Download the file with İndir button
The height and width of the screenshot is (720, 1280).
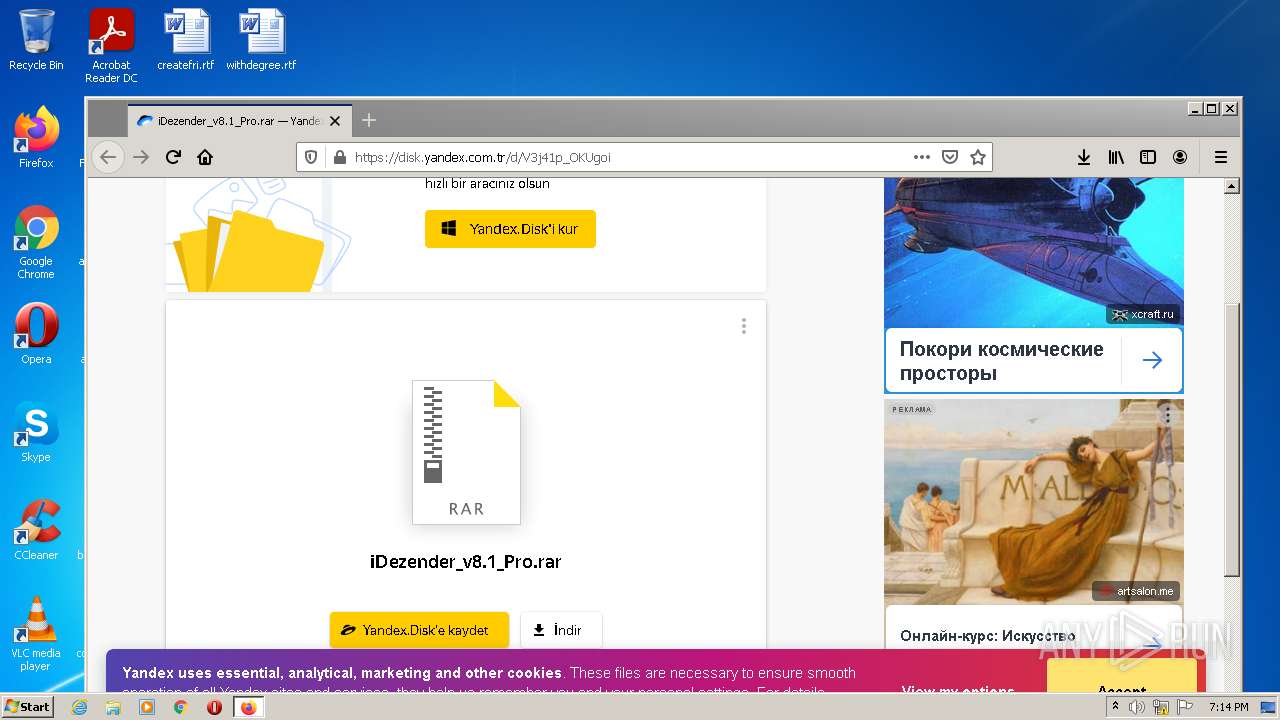(561, 630)
